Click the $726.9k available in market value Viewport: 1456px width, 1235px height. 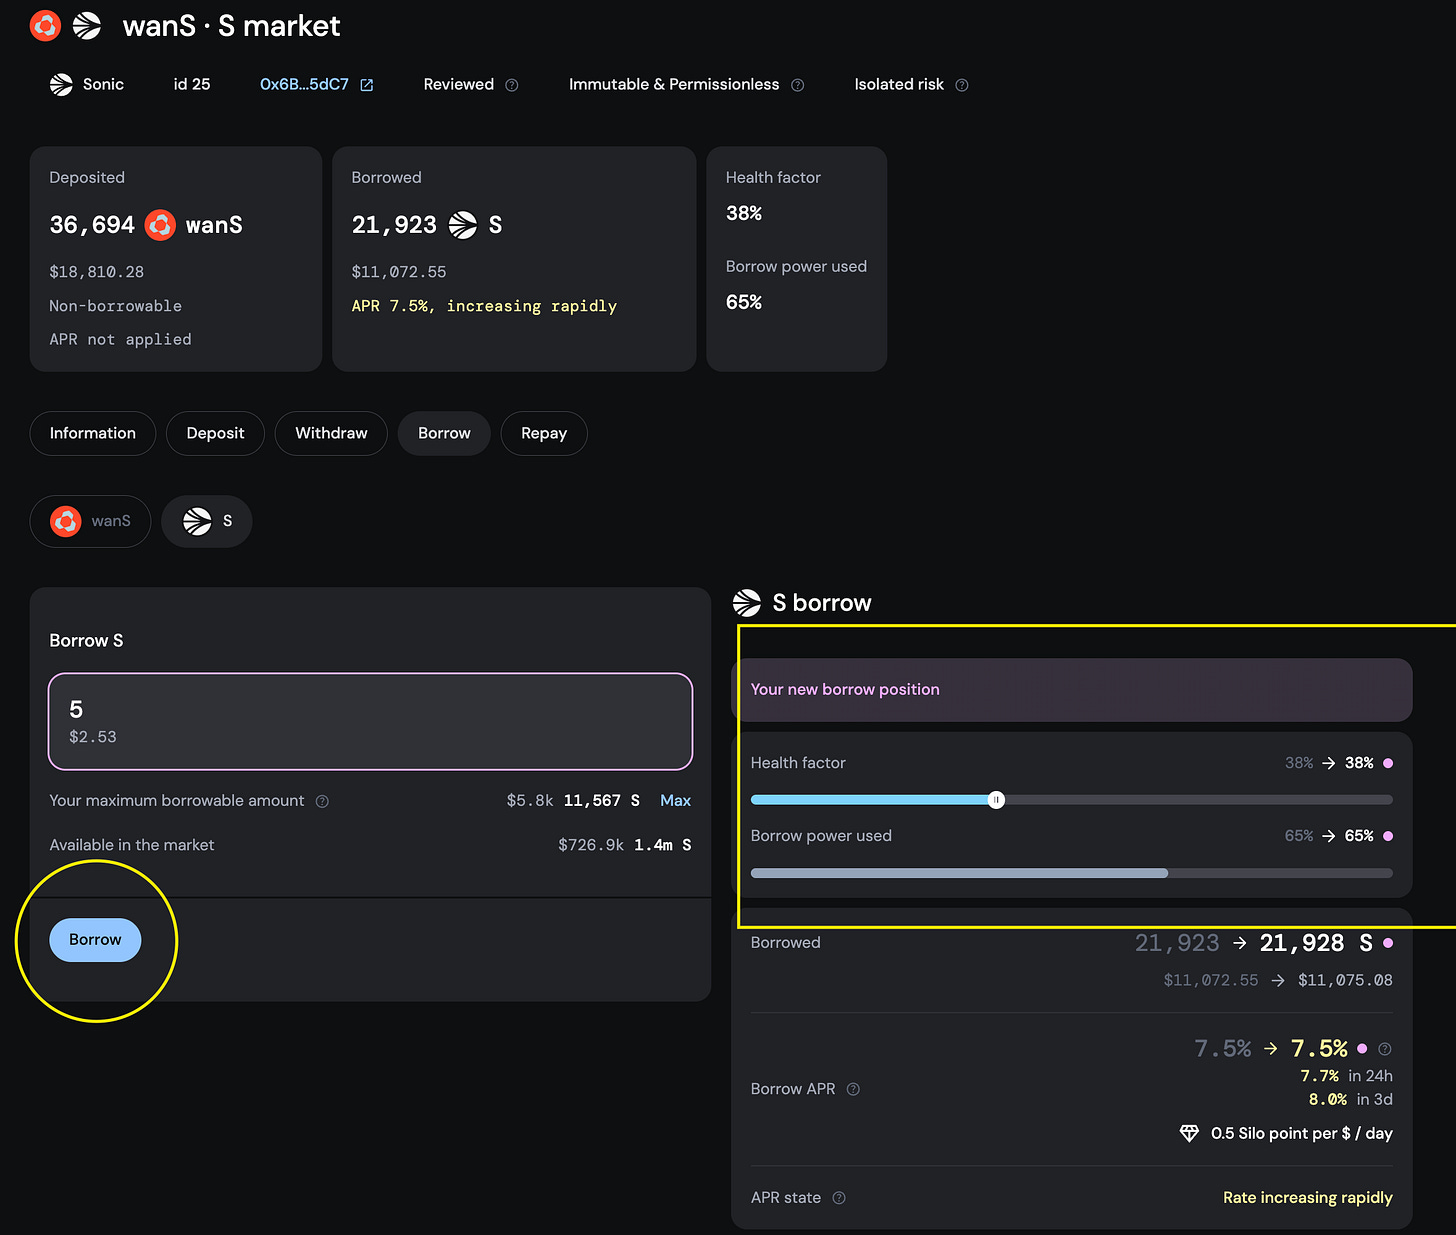coord(591,845)
